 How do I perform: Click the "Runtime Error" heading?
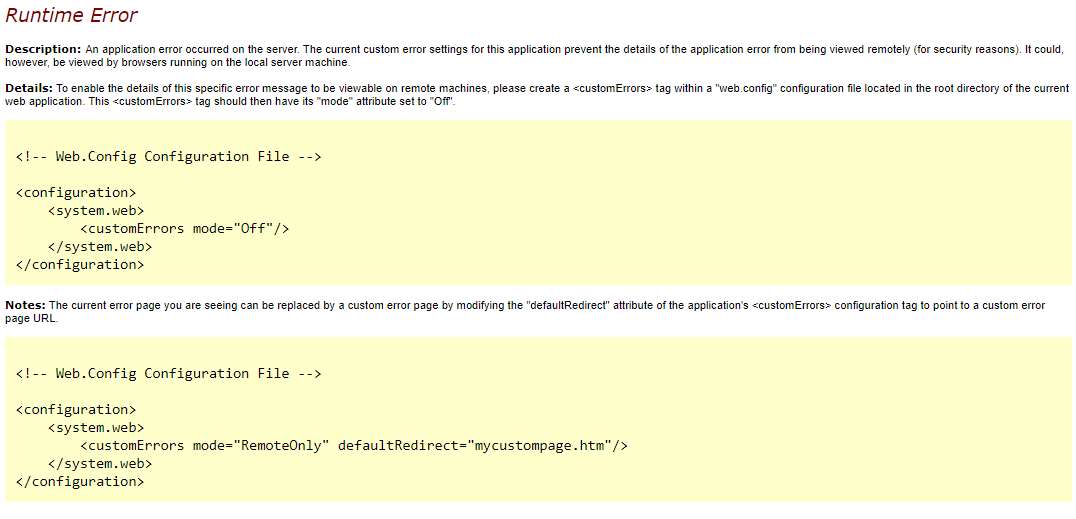coord(71,15)
